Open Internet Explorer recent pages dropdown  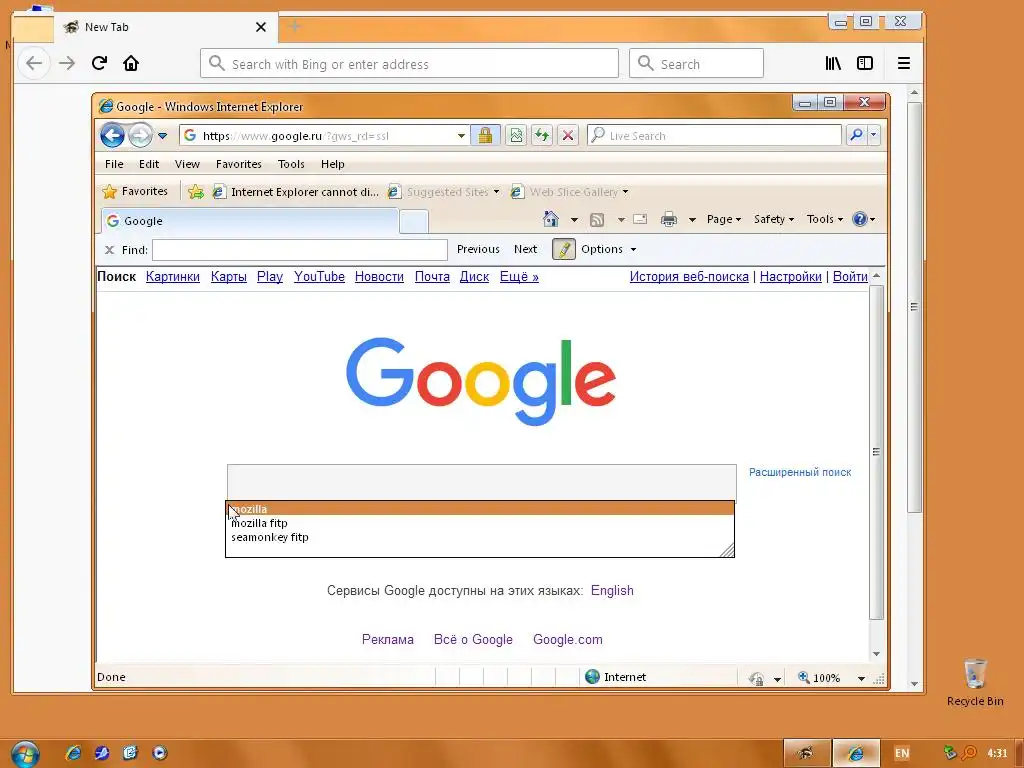[163, 136]
